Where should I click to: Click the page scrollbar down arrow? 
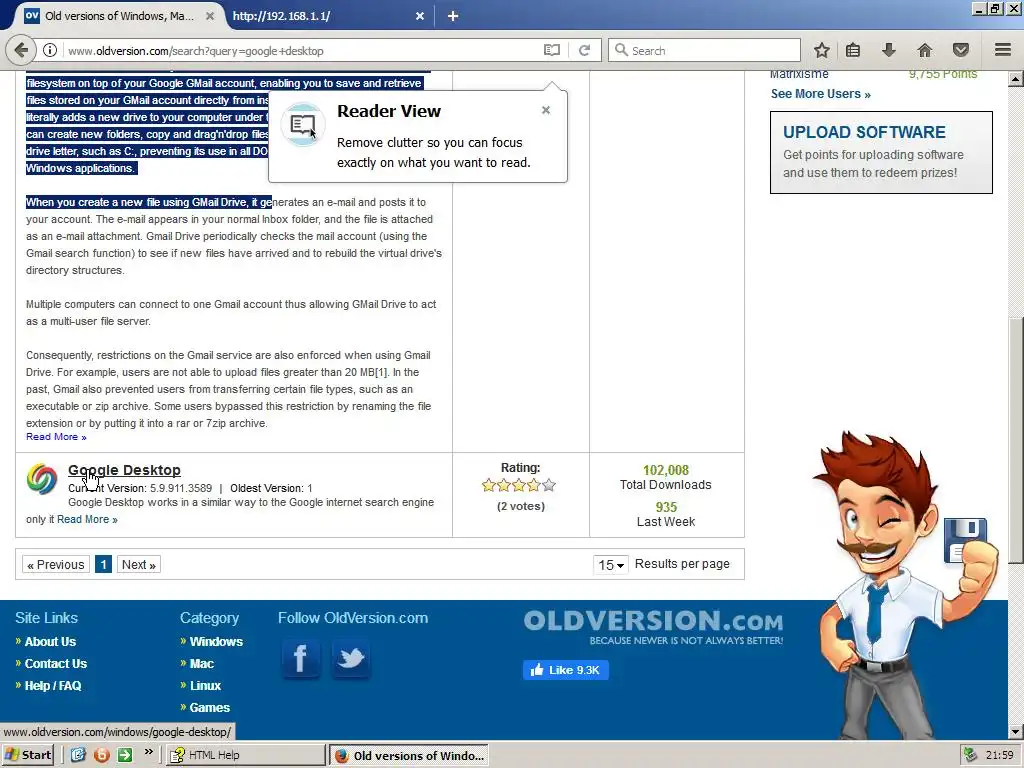(x=1016, y=732)
